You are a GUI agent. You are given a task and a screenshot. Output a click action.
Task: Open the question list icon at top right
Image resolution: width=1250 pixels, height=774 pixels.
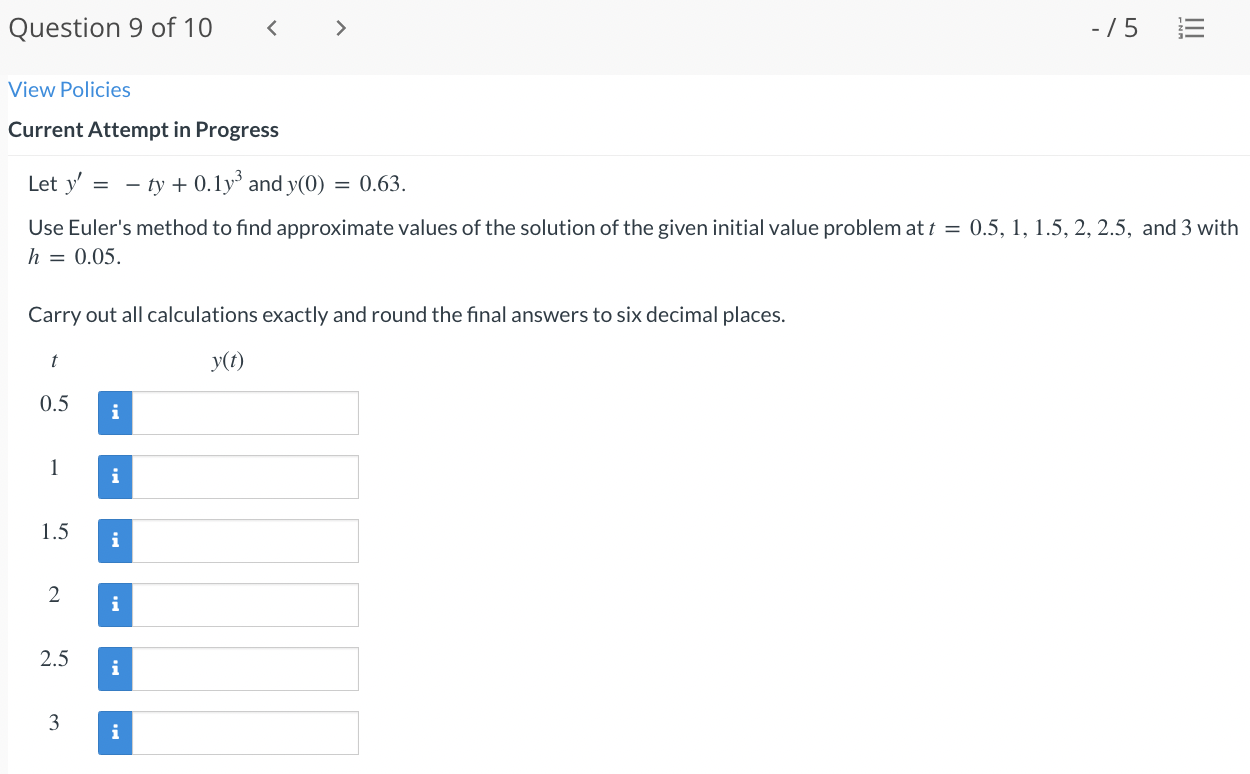(x=1191, y=28)
